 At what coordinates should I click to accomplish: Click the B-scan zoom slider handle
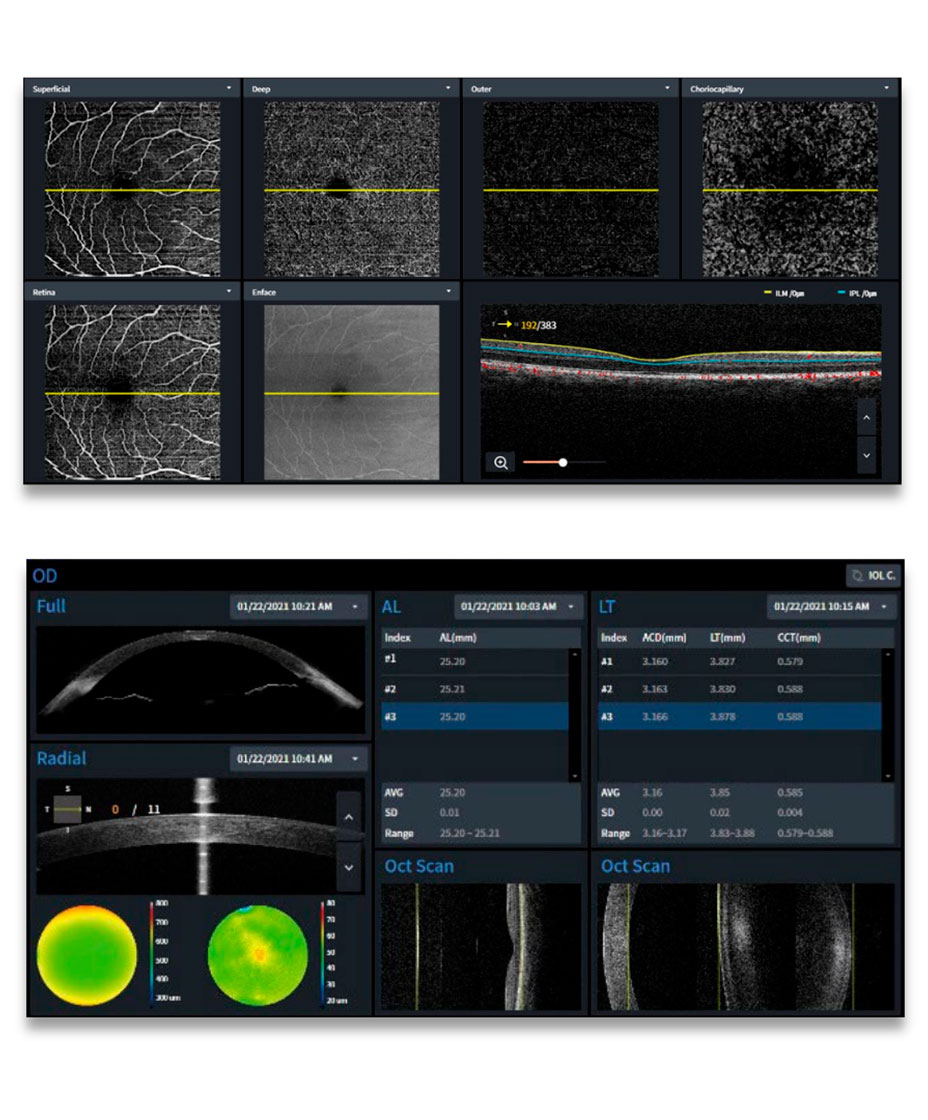pyautogui.click(x=563, y=462)
